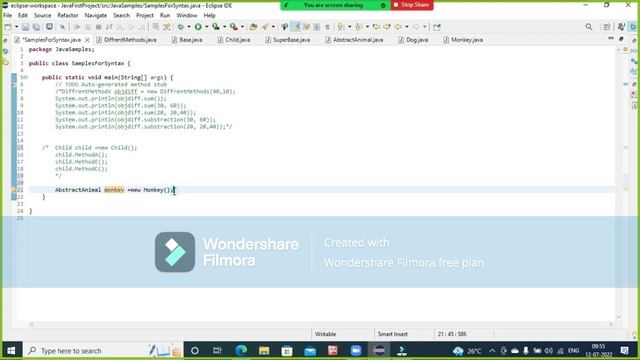The width and height of the screenshot is (640, 360).
Task: Click the Forward navigation arrow icon
Action: [x=416, y=27]
